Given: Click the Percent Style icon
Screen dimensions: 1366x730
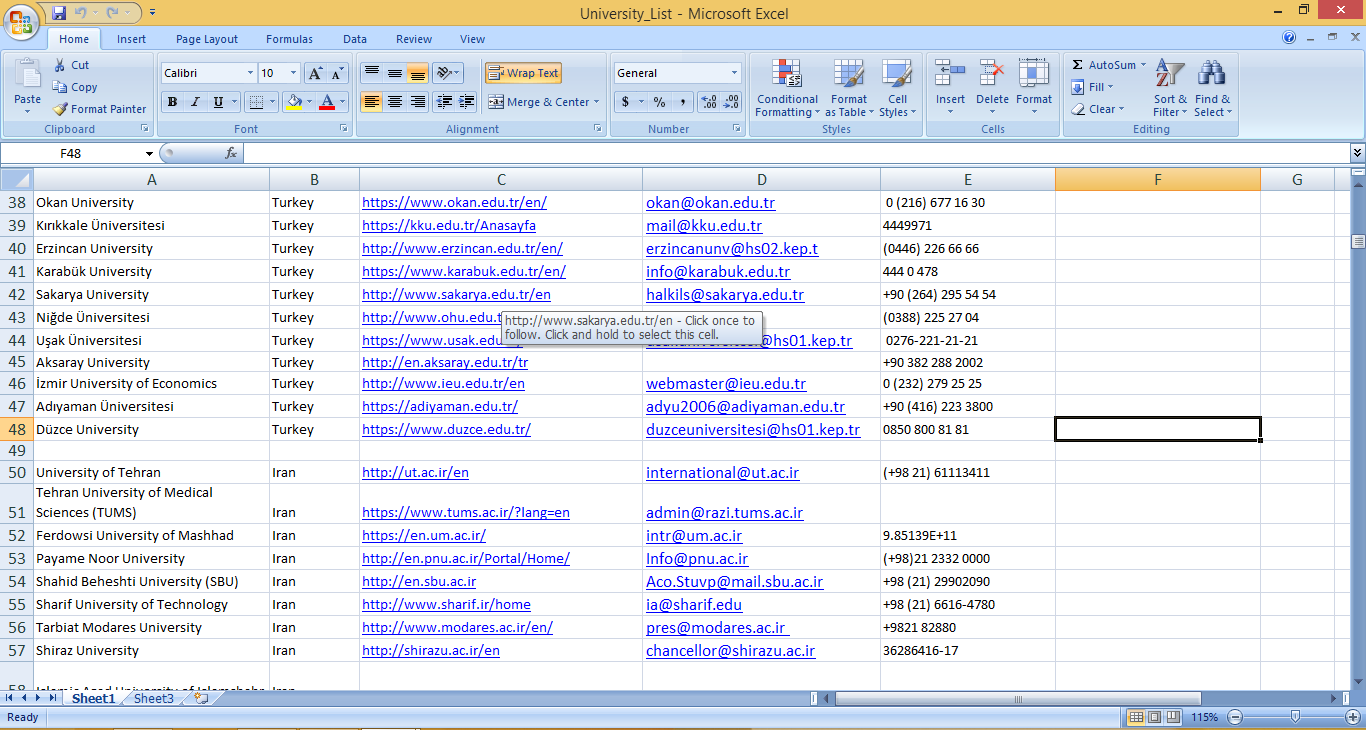Looking at the screenshot, I should [x=659, y=102].
